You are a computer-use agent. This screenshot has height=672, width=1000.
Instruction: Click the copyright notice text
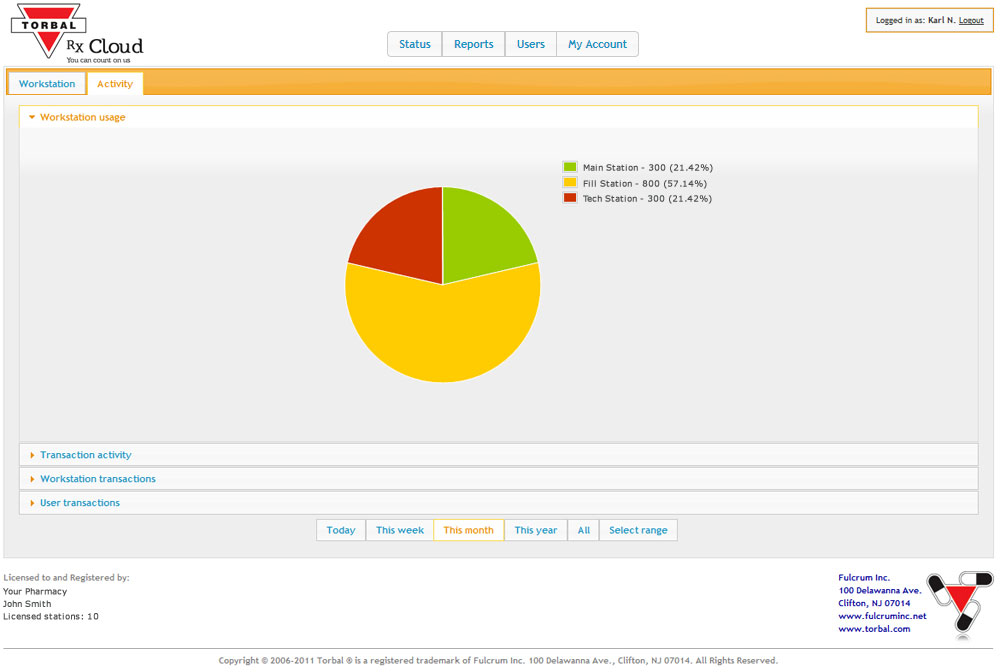[498, 661]
